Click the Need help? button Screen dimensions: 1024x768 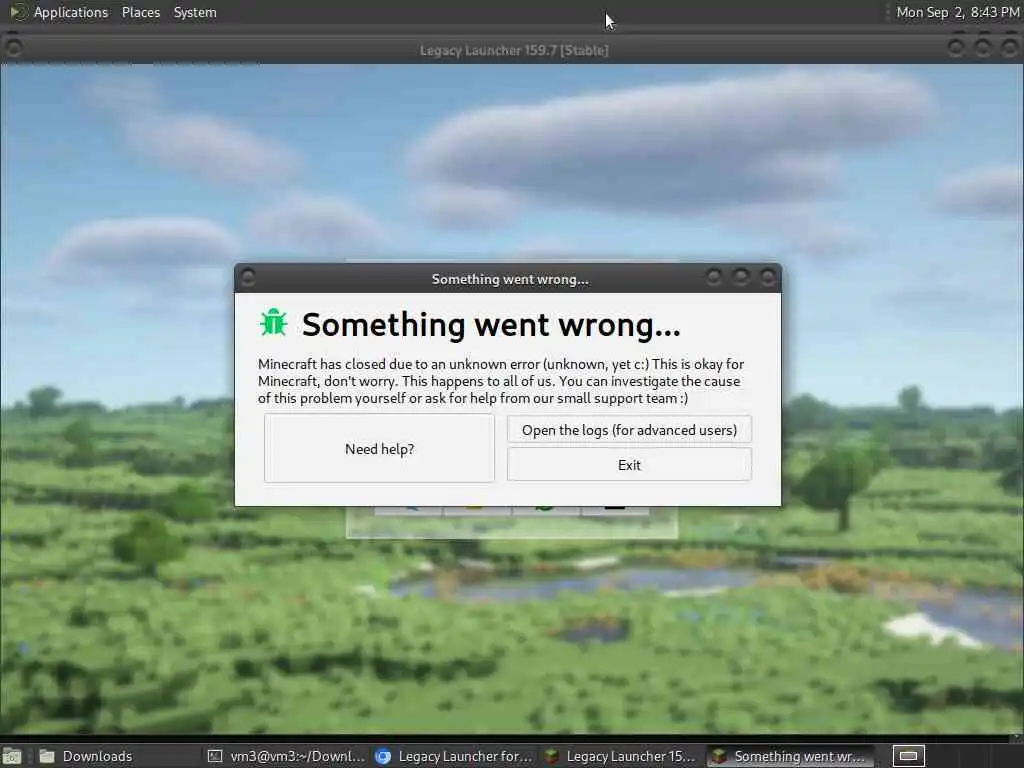pyautogui.click(x=379, y=449)
